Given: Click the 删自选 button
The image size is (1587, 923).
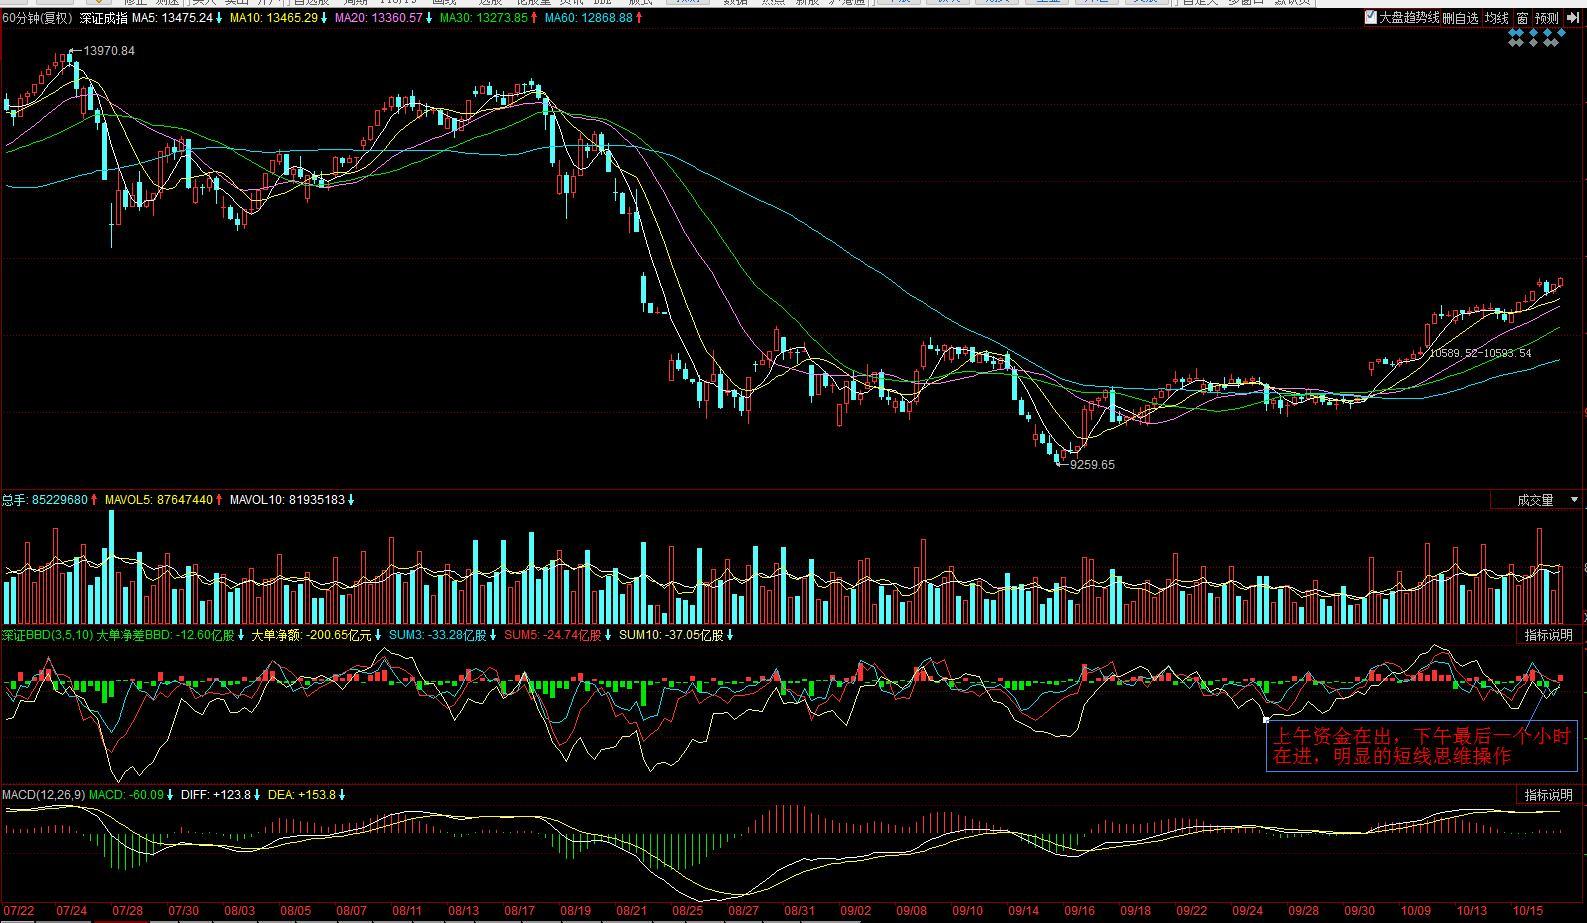Looking at the screenshot, I should click(x=1460, y=18).
